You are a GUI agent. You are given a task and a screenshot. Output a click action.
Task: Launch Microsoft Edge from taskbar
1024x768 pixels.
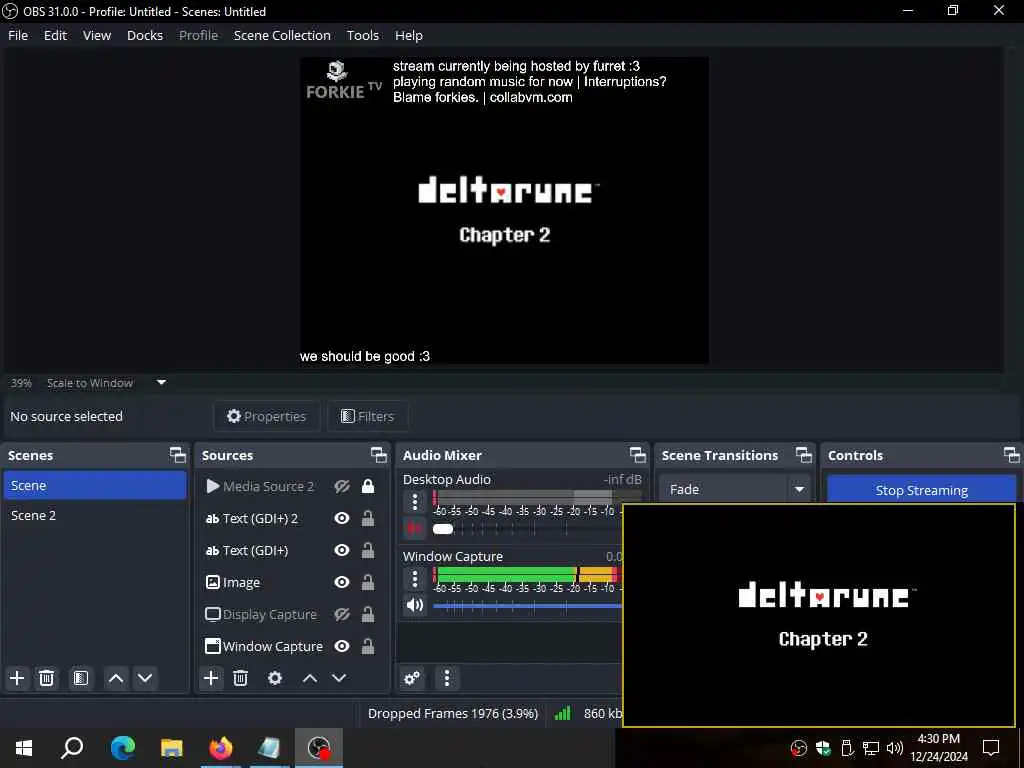[122, 748]
